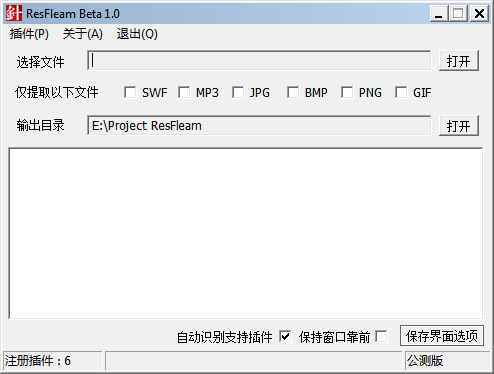
Task: Enable the GIF checkbox
Action: 401,92
